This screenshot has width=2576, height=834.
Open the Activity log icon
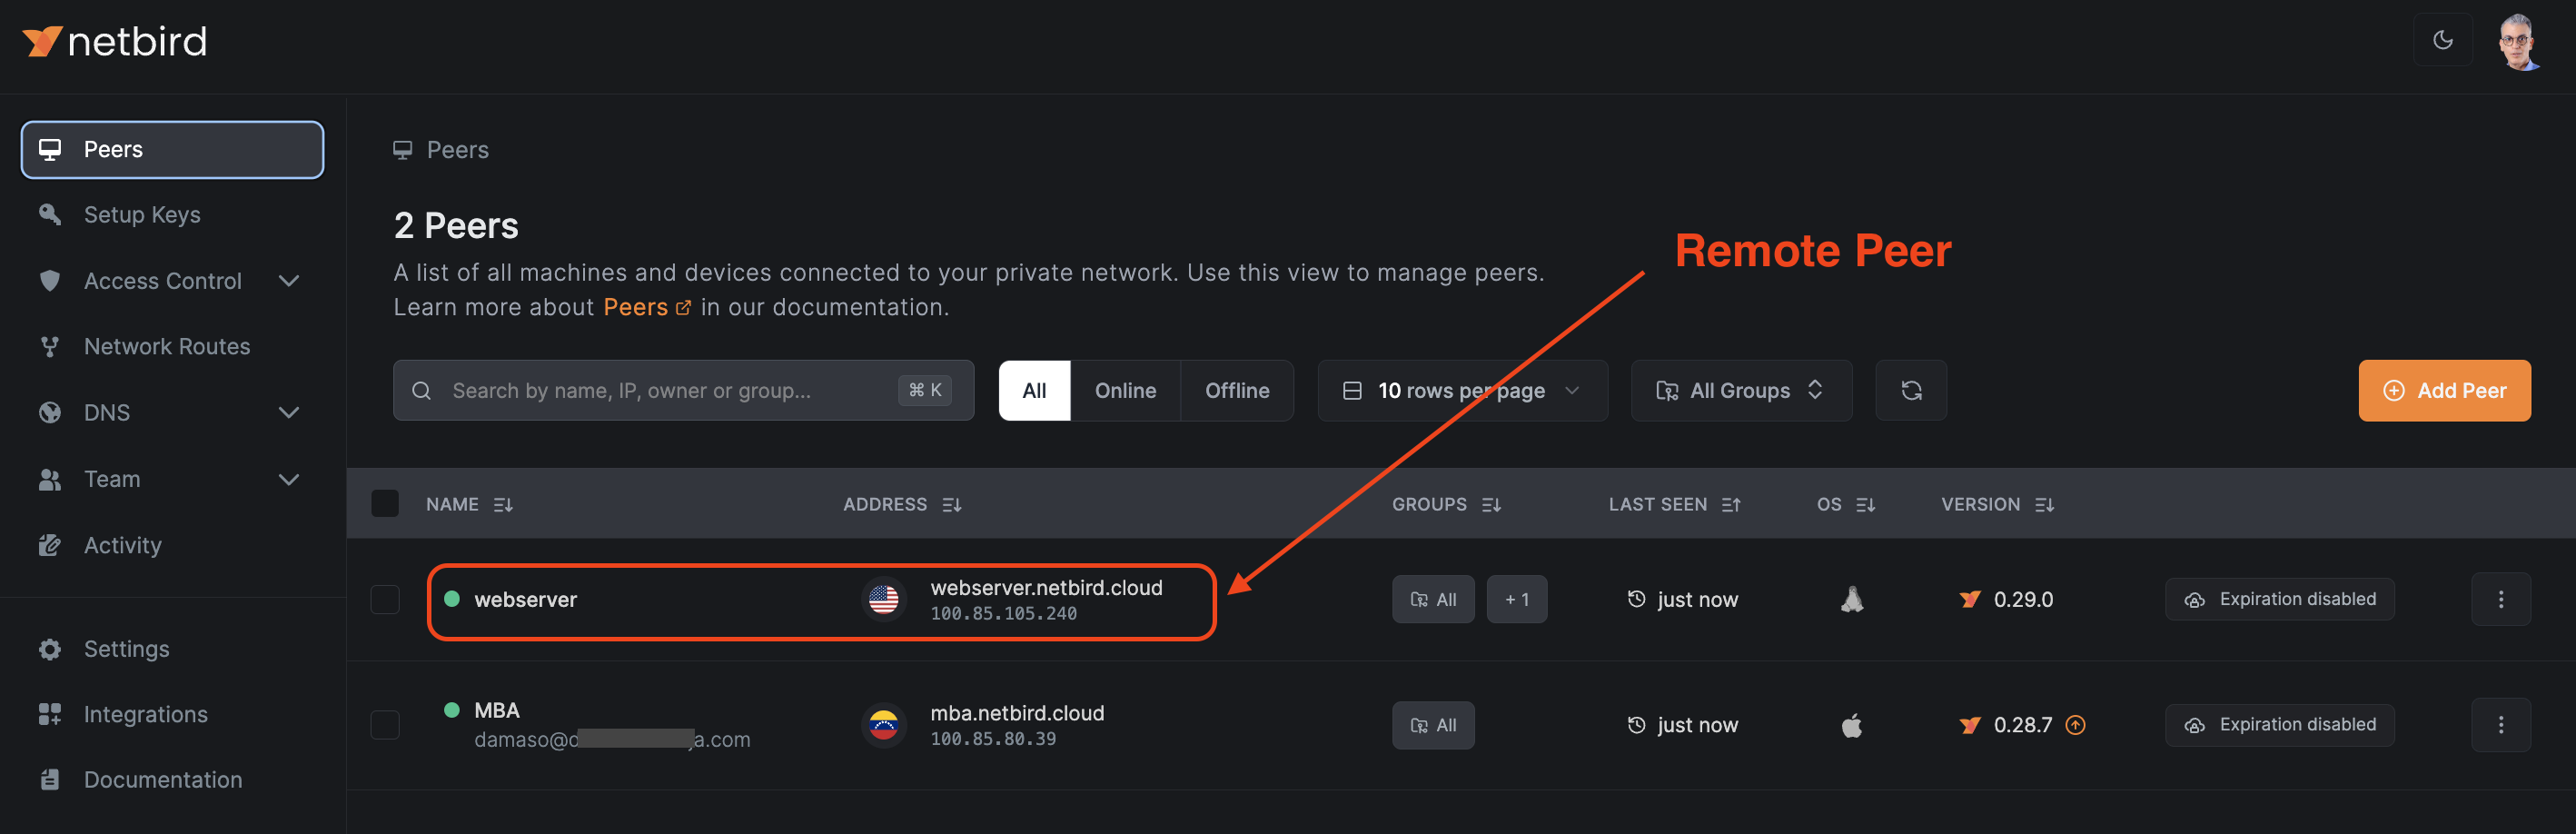50,545
